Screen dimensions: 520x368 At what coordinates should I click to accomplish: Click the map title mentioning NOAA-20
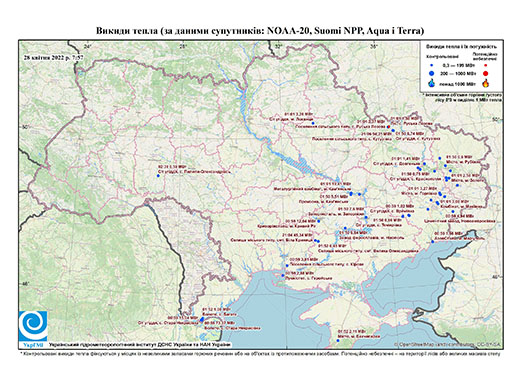pos(260,31)
